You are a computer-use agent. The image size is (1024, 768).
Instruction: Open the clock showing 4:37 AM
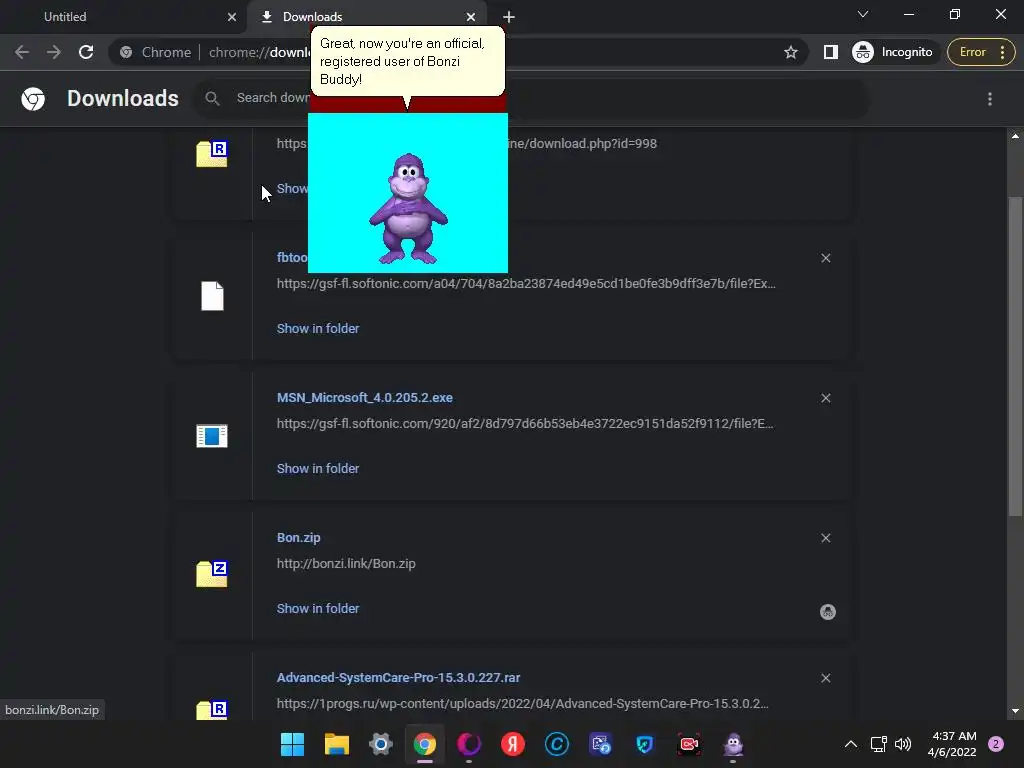(952, 744)
